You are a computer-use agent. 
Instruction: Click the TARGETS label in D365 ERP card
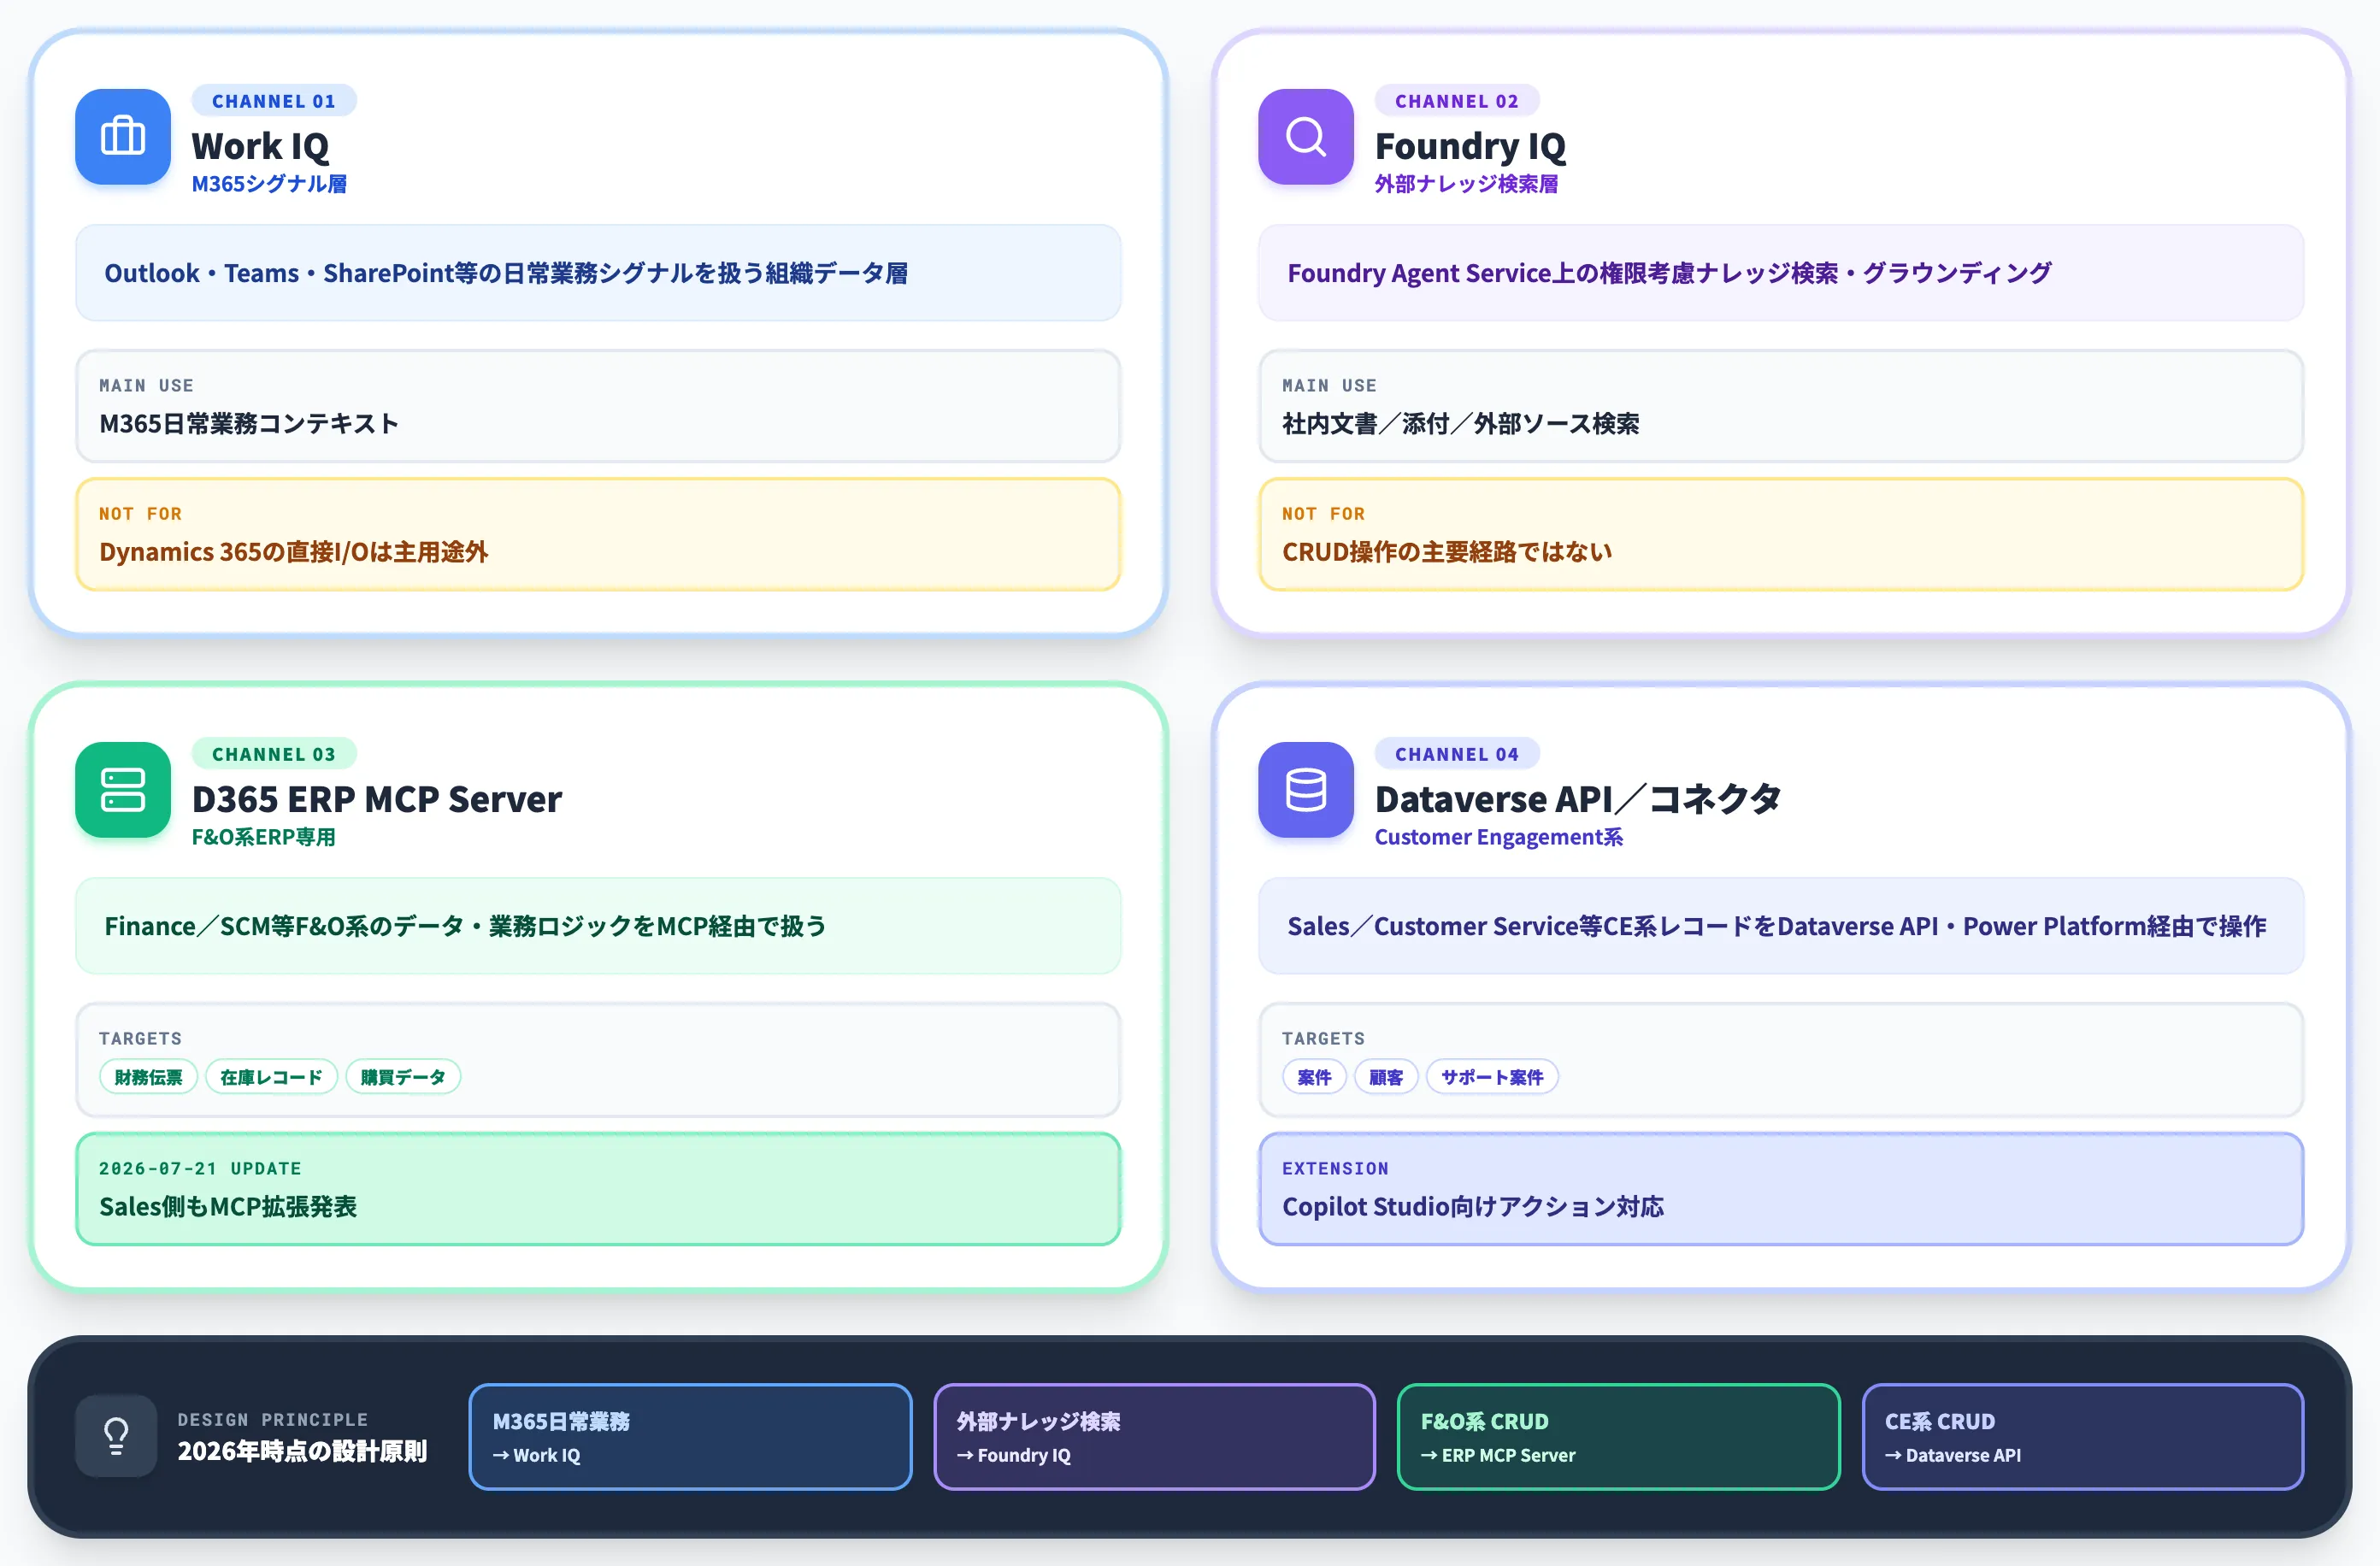click(140, 1038)
